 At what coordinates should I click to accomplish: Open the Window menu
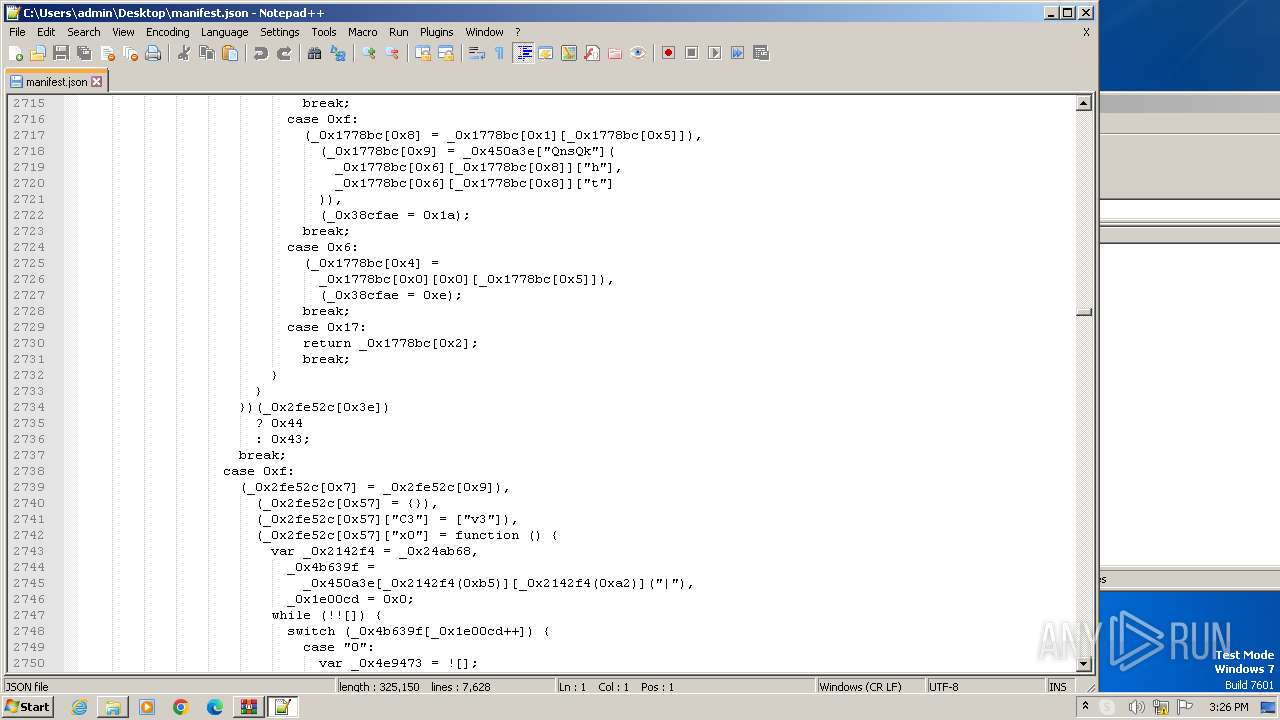click(485, 32)
